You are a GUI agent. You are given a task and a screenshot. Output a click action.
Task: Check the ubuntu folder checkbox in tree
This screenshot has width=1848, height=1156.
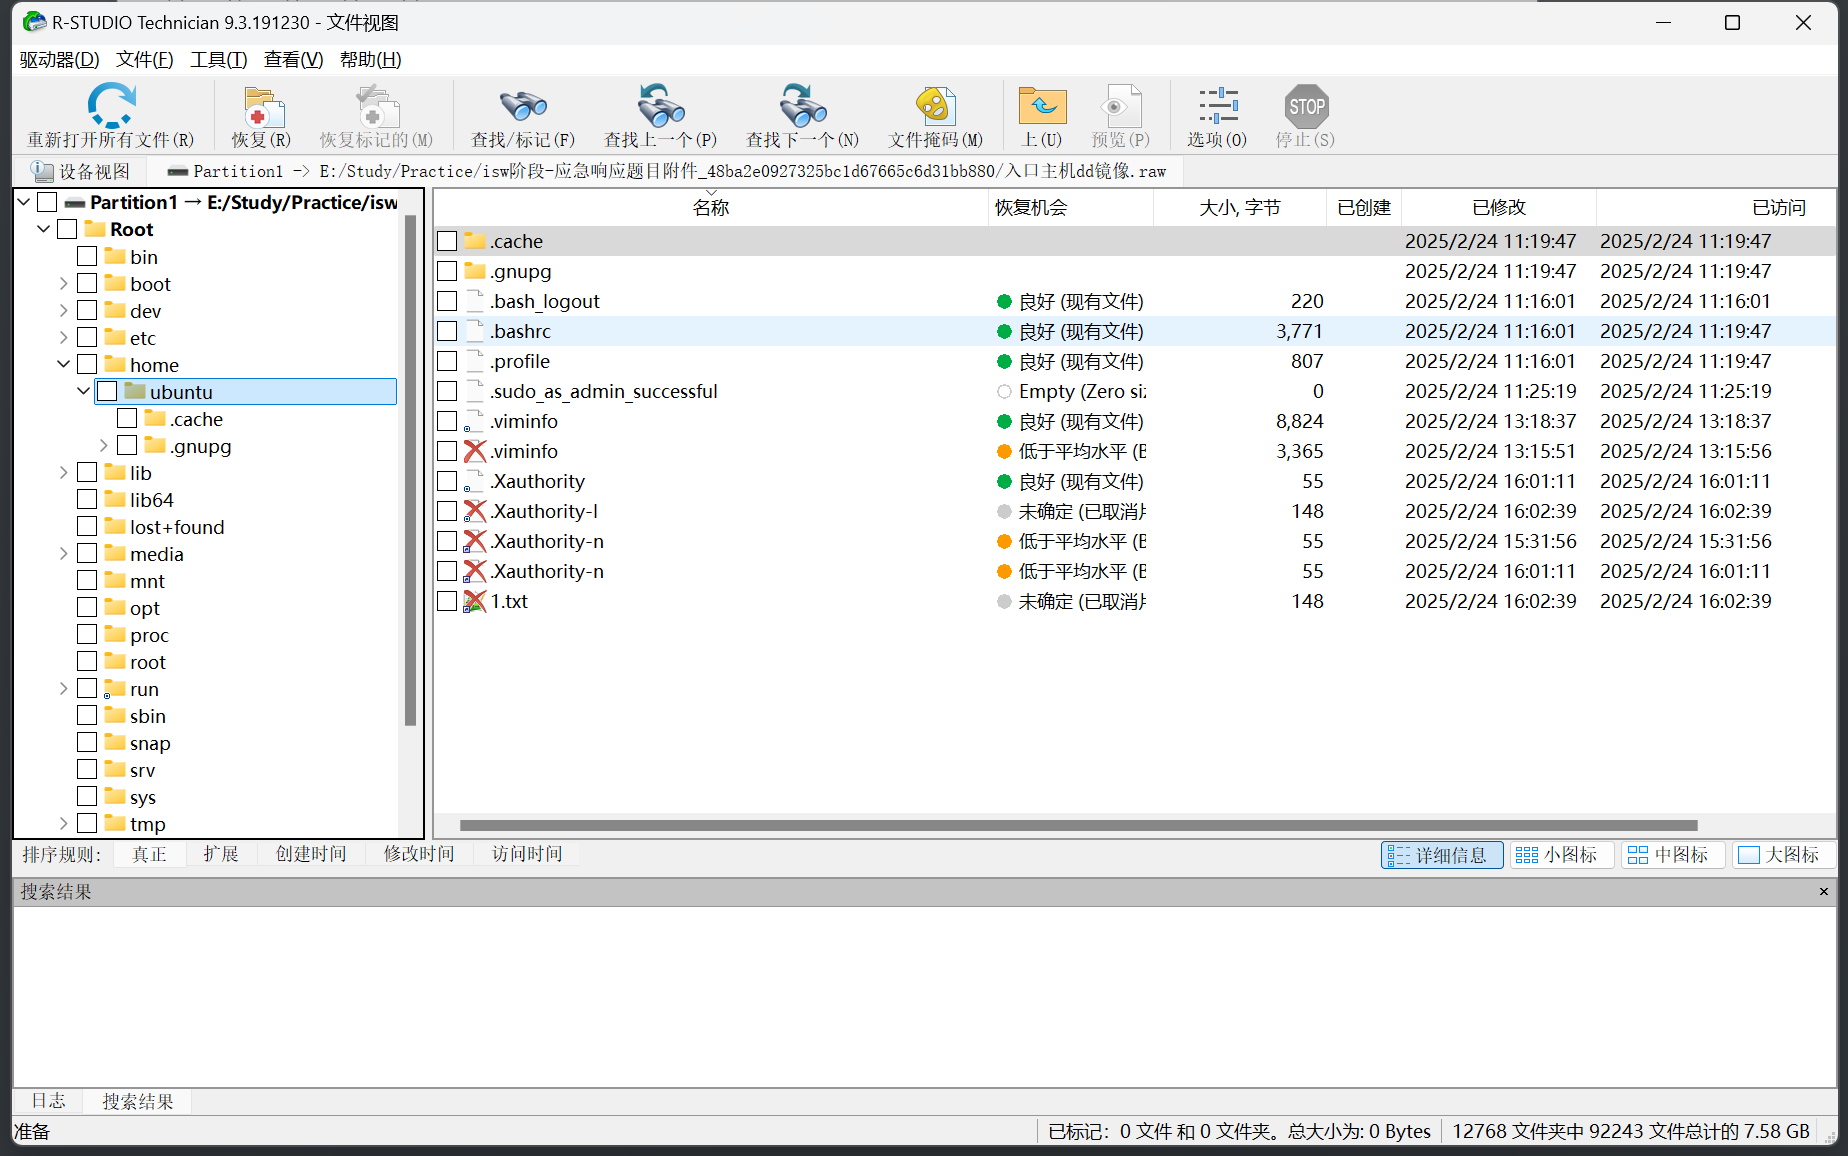[x=107, y=391]
